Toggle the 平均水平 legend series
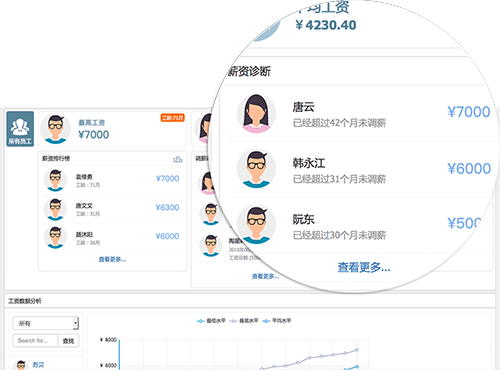 click(x=276, y=321)
